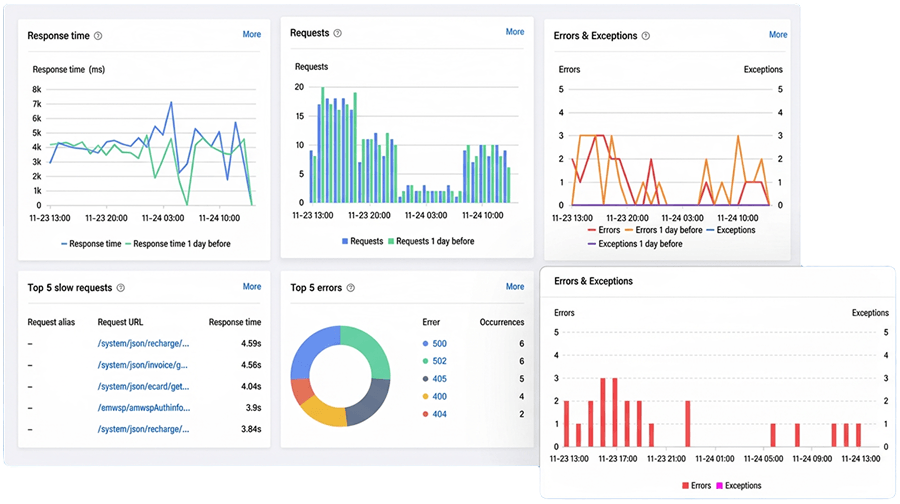Toggle Errors 1 day before legend entry
Screen dimensions: 900x504
click(x=664, y=230)
